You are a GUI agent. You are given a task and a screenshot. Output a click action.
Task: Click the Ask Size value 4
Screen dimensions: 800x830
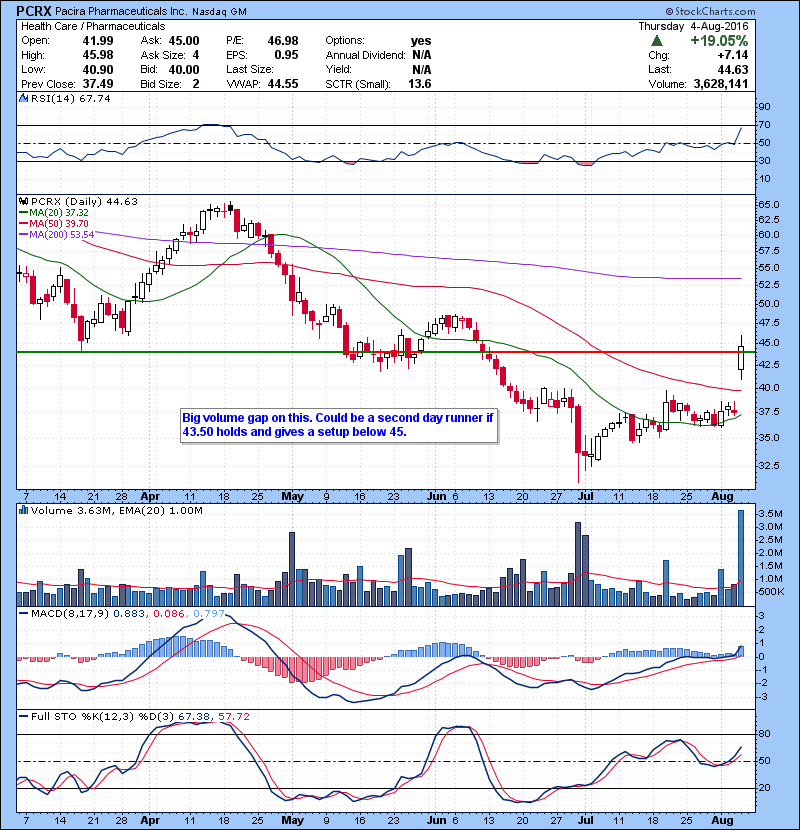point(196,55)
